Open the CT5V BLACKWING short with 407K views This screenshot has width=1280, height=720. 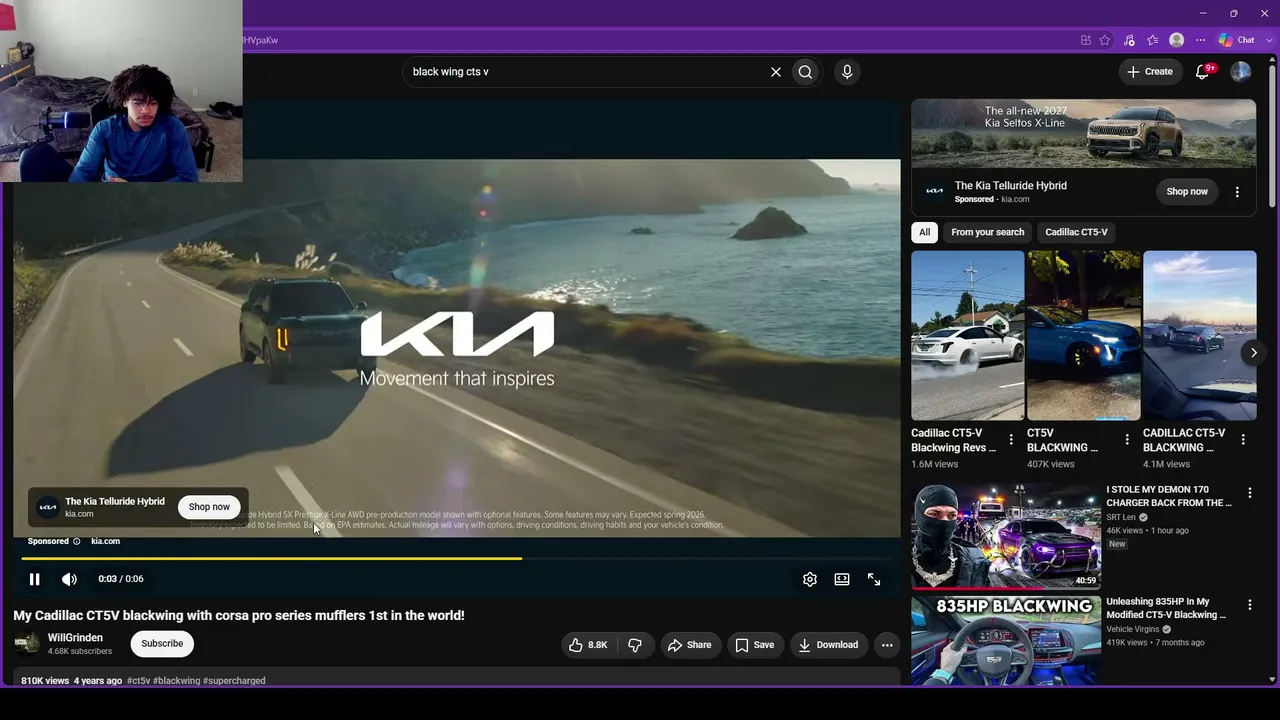pos(1084,336)
